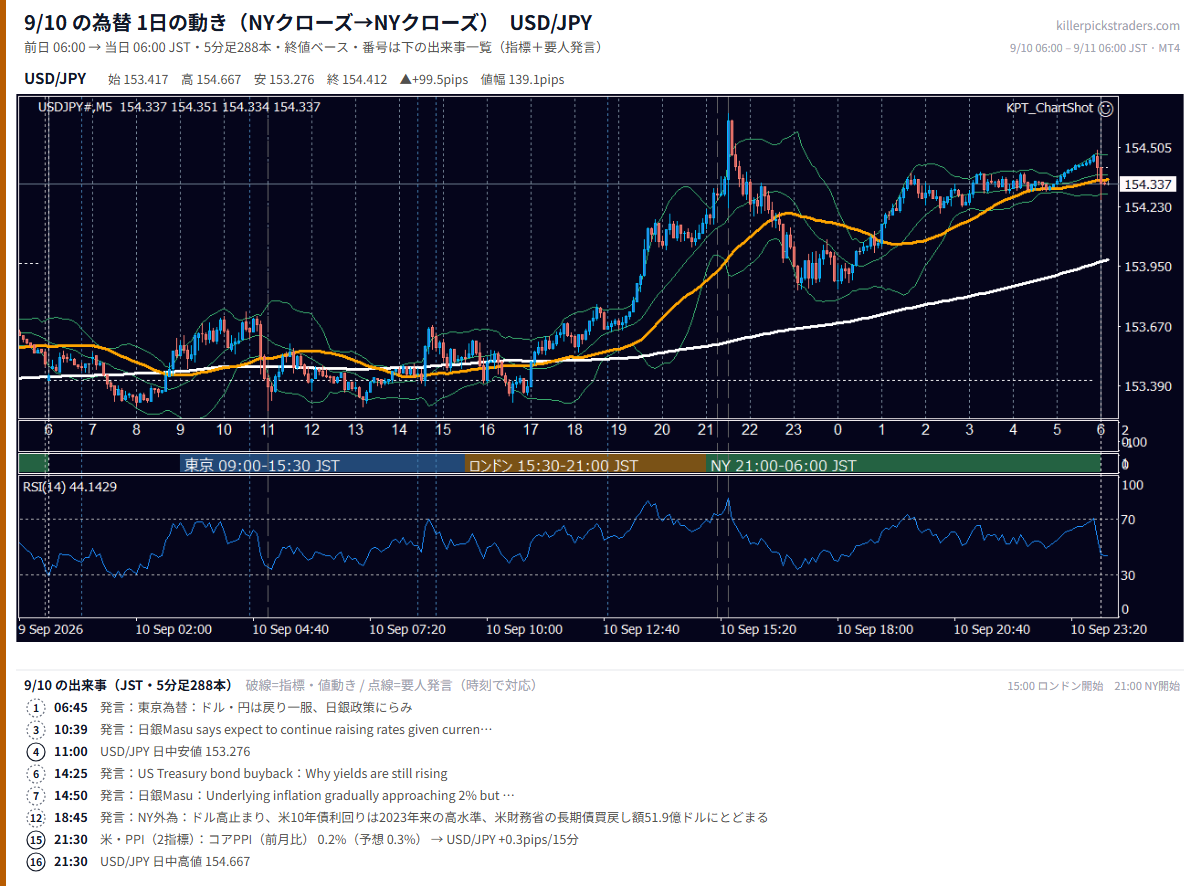Open the killerpickstraders.com link
This screenshot has width=1200, height=886.
(x=1118, y=26)
